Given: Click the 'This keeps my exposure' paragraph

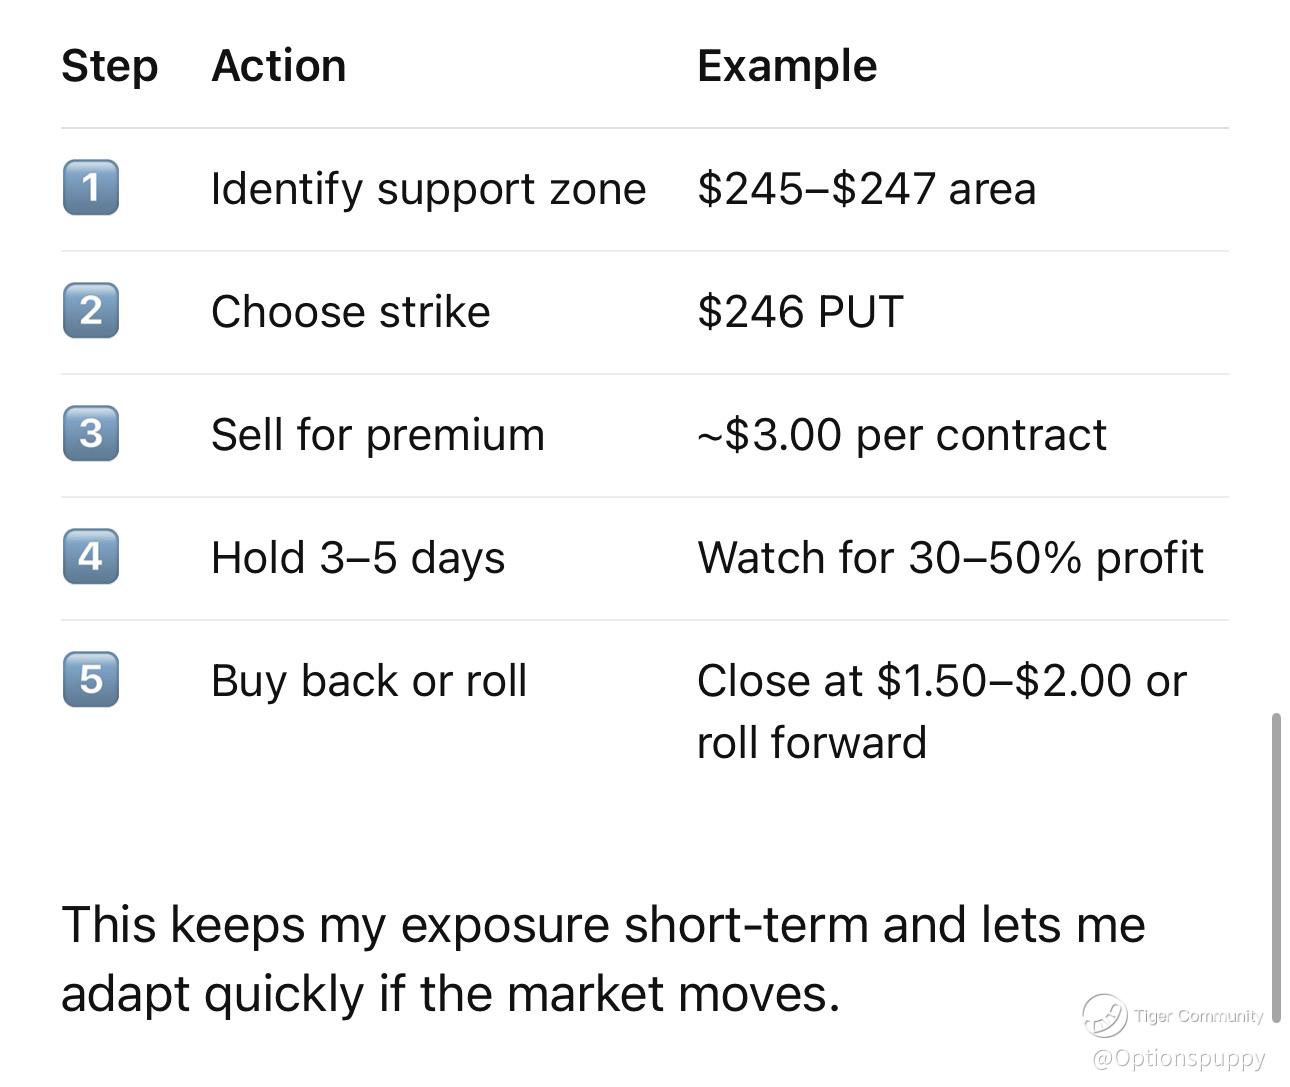Looking at the screenshot, I should tap(603, 958).
